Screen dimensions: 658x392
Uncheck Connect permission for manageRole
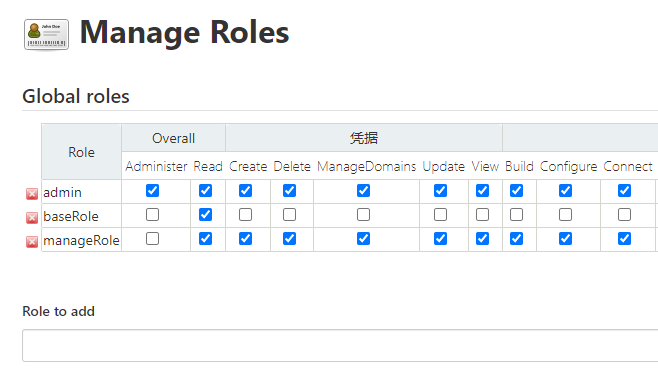click(x=624, y=238)
